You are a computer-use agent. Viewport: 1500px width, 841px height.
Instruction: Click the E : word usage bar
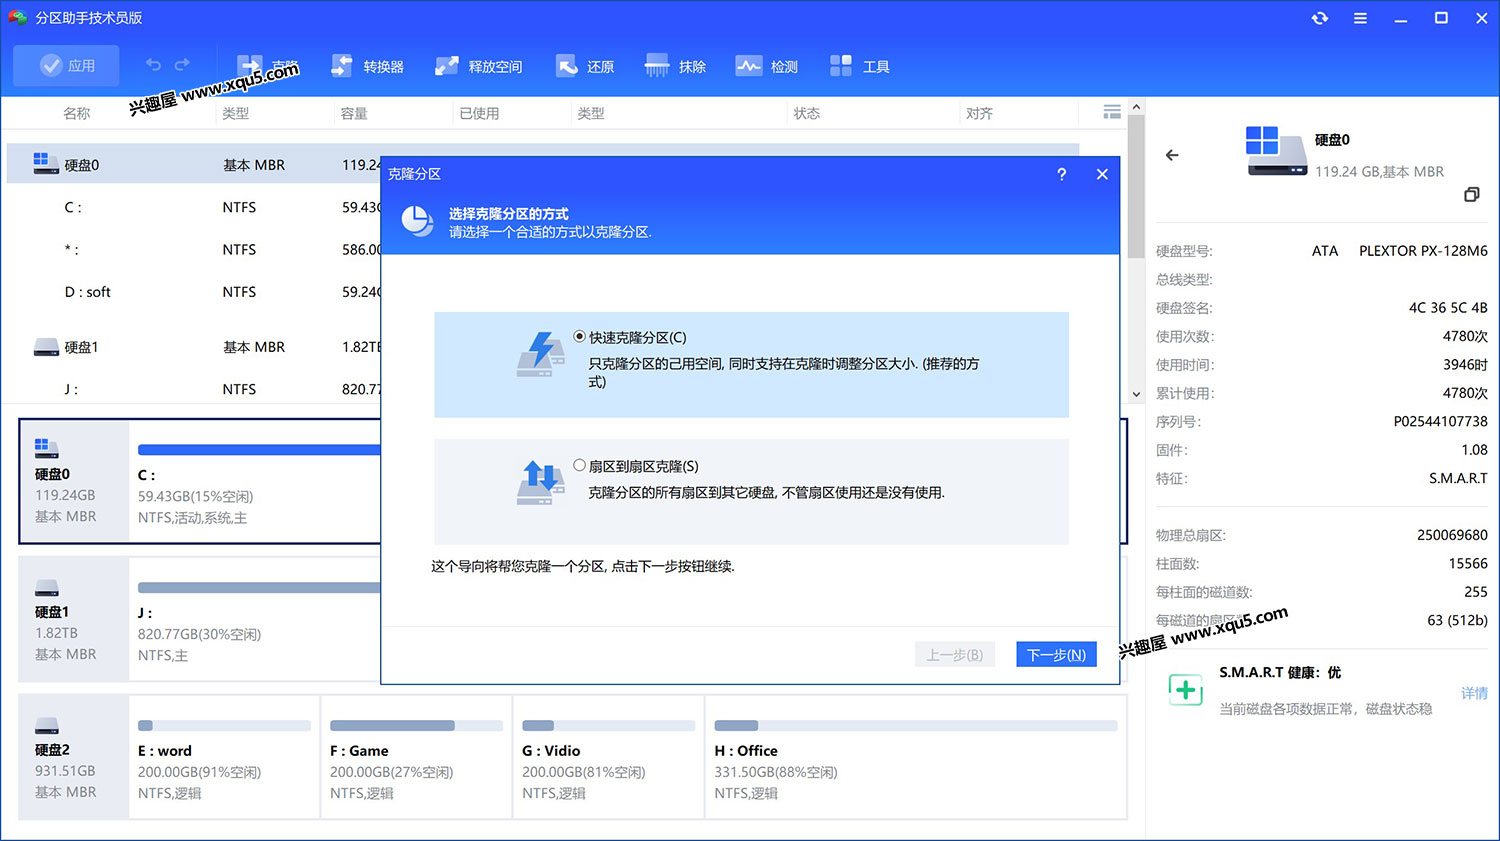224,725
